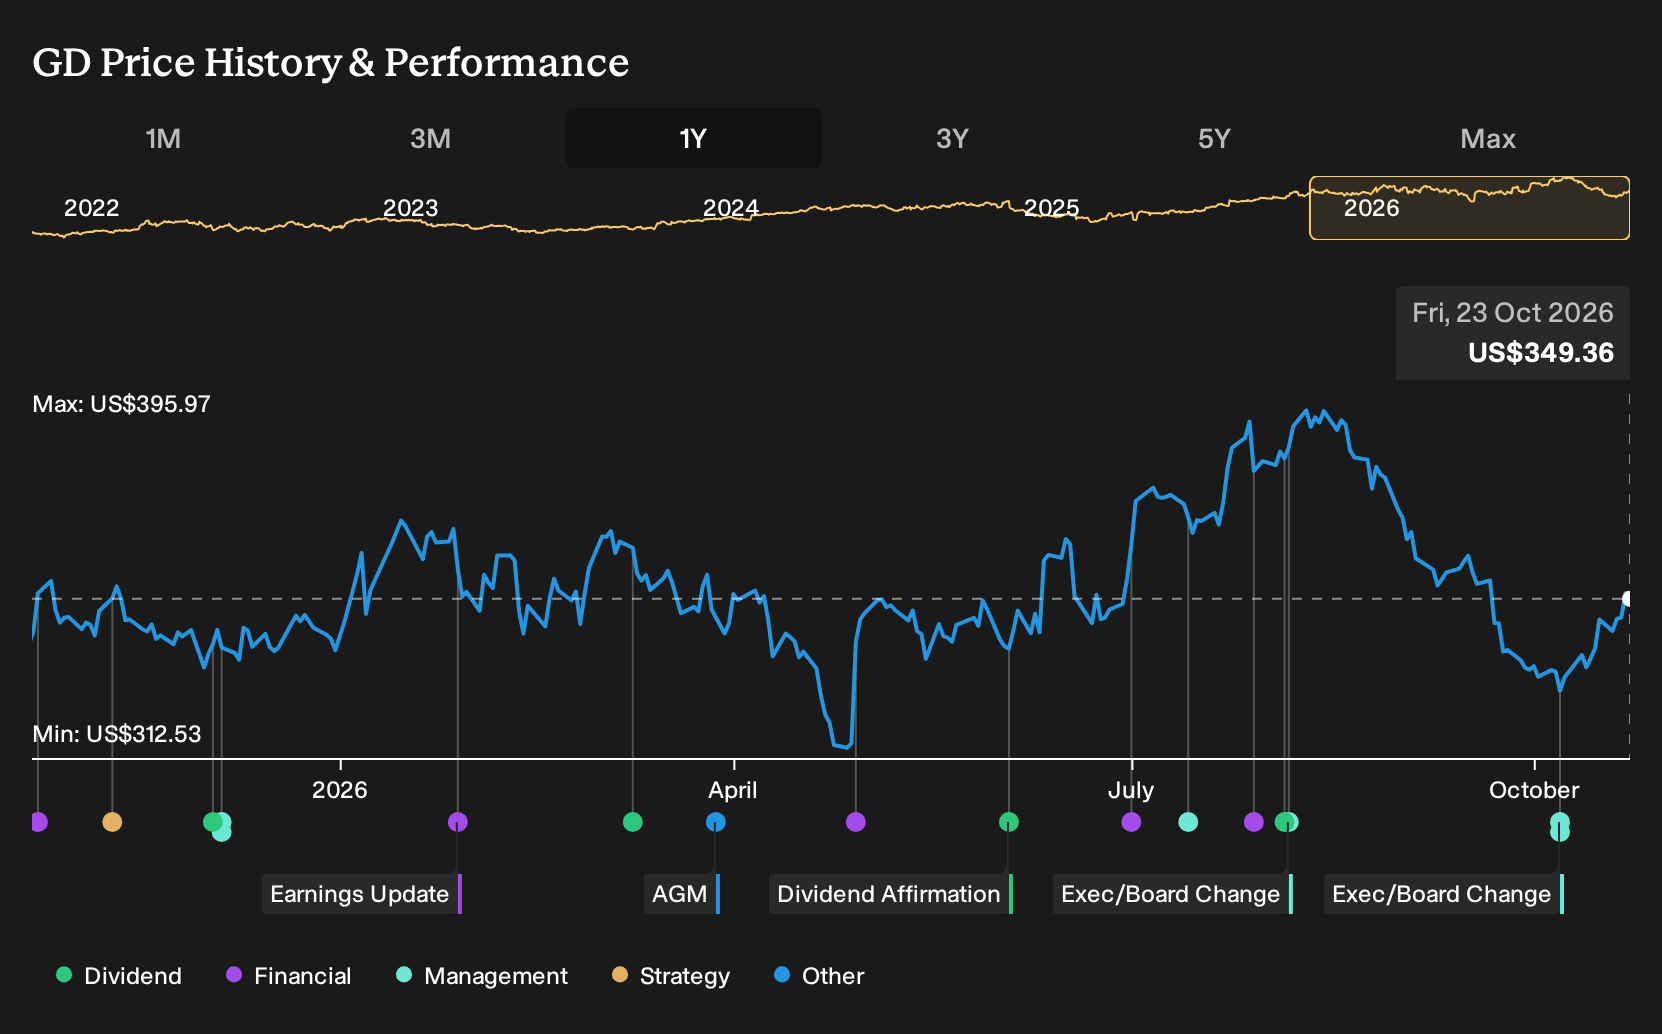Click the lone teal Management dot after July

click(x=1188, y=822)
